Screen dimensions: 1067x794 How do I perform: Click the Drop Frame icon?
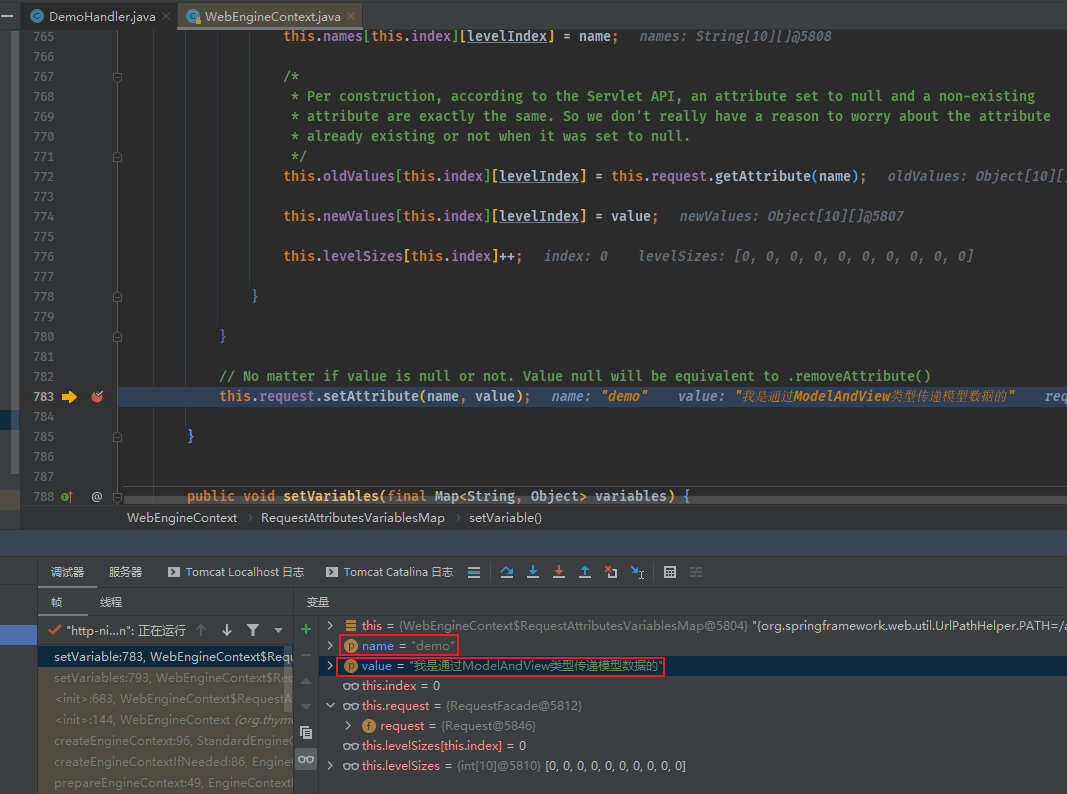click(x=611, y=572)
